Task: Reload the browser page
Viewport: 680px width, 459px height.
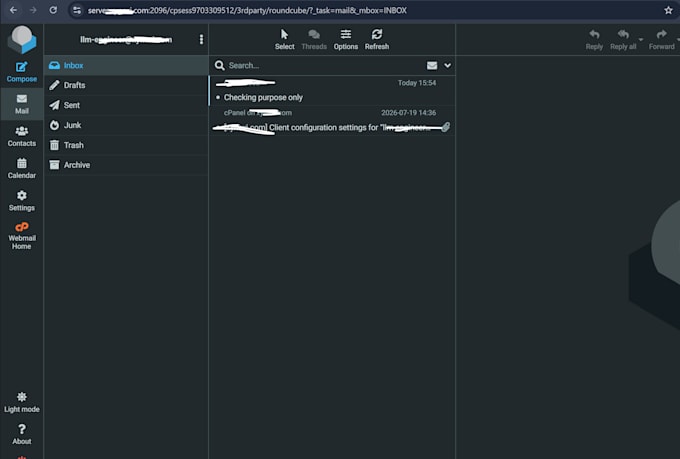Action: pos(53,10)
